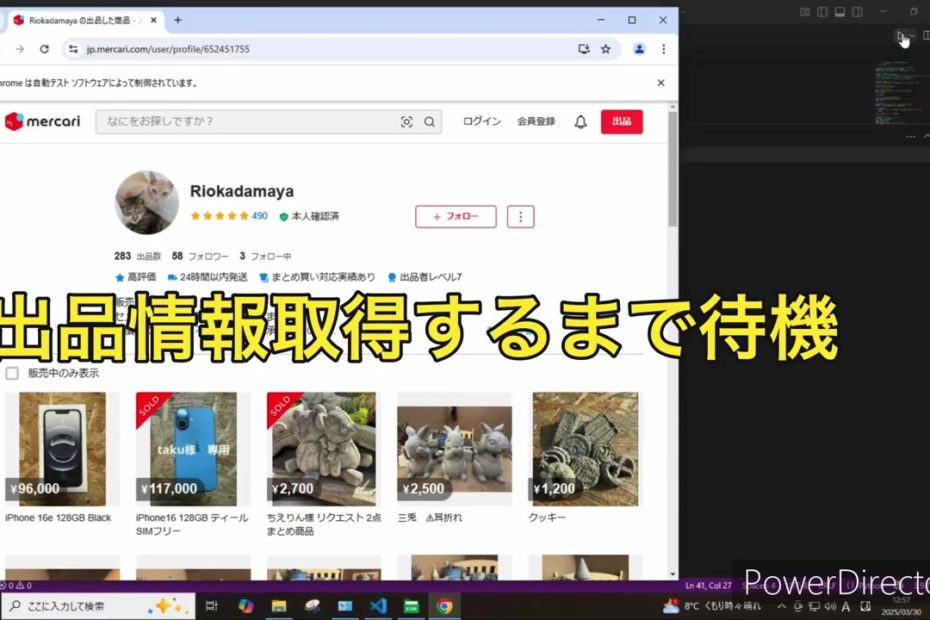930x620 pixels.
Task: Click the Mercari notification bell icon
Action: [580, 122]
